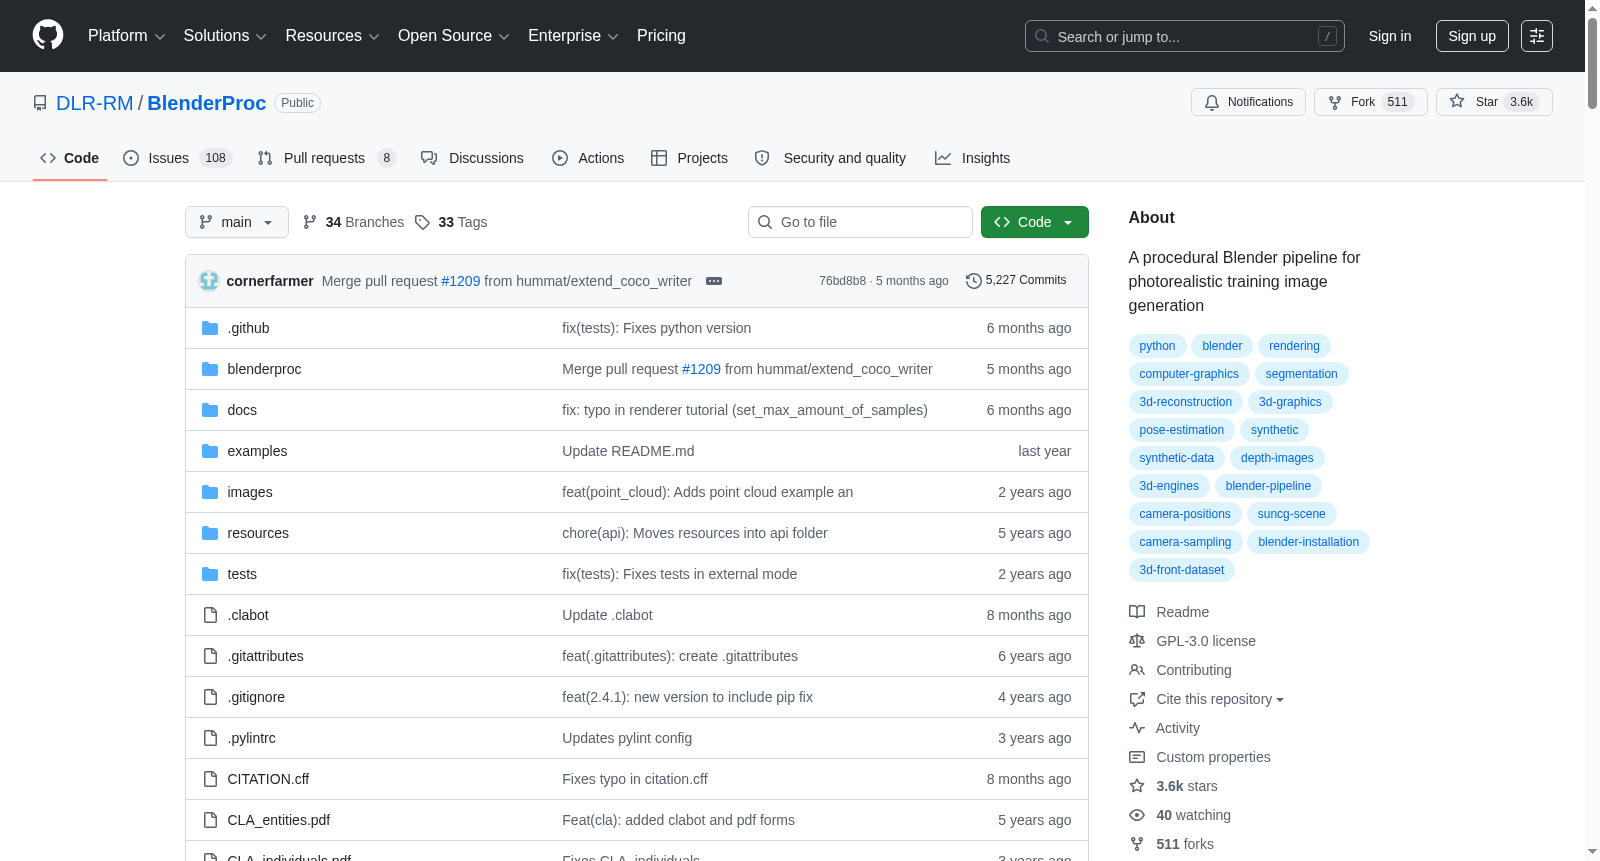Viewport: 1600px width, 861px height.
Task: Open the Pull requests tab
Action: pos(327,158)
